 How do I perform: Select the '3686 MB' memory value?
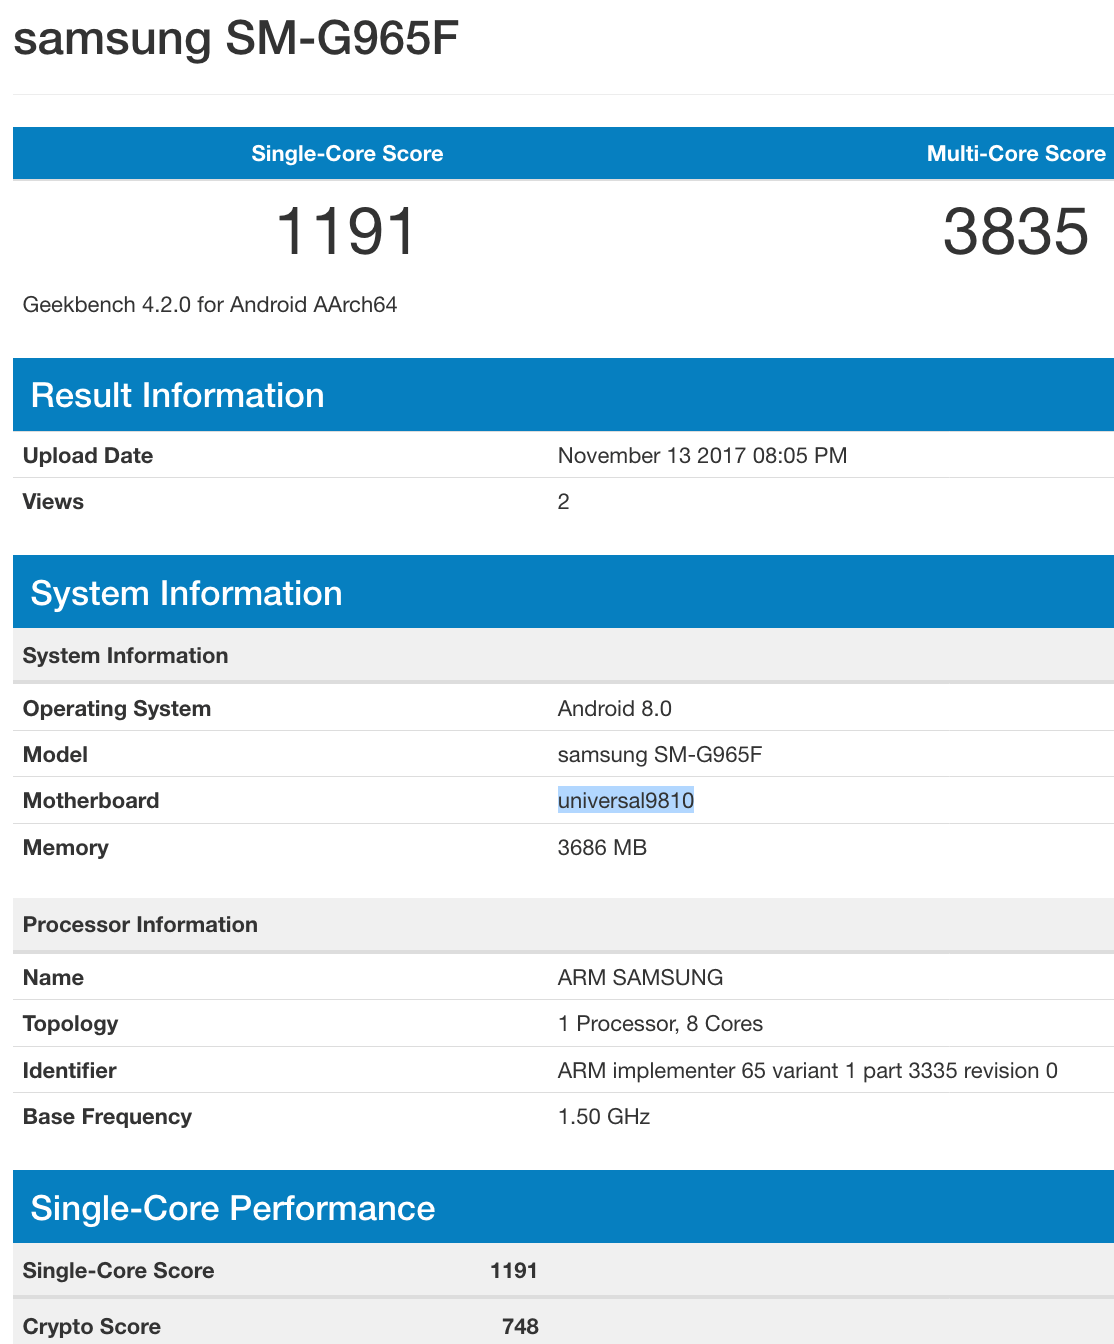(x=602, y=848)
